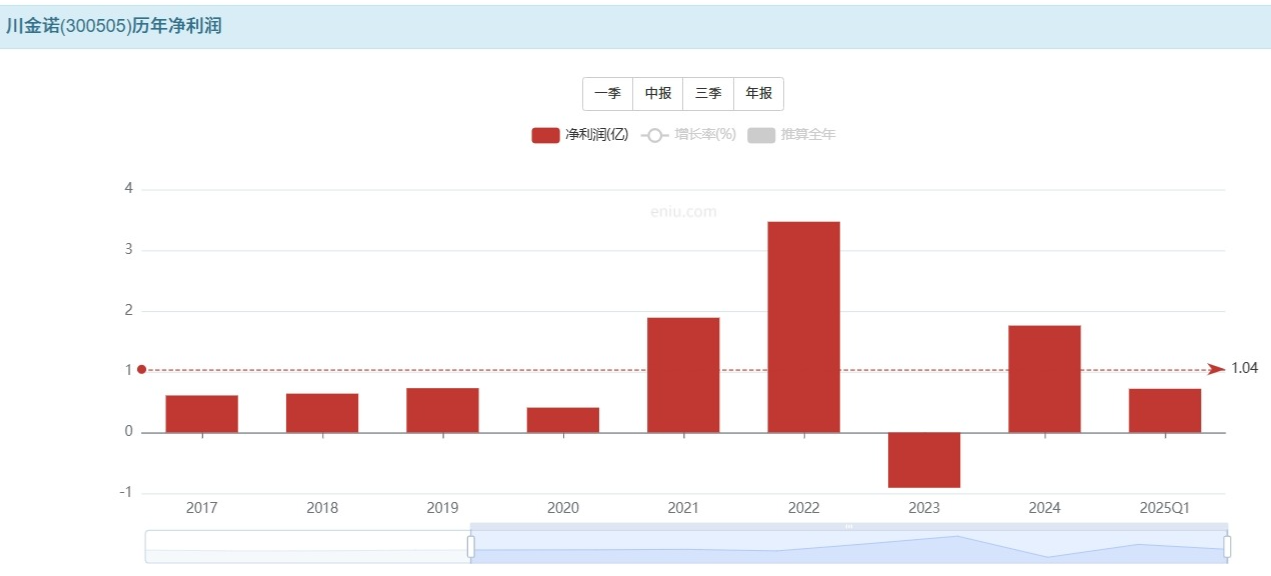1271x576 pixels.
Task: Select the 2019 net profit bar
Action: pyautogui.click(x=442, y=410)
